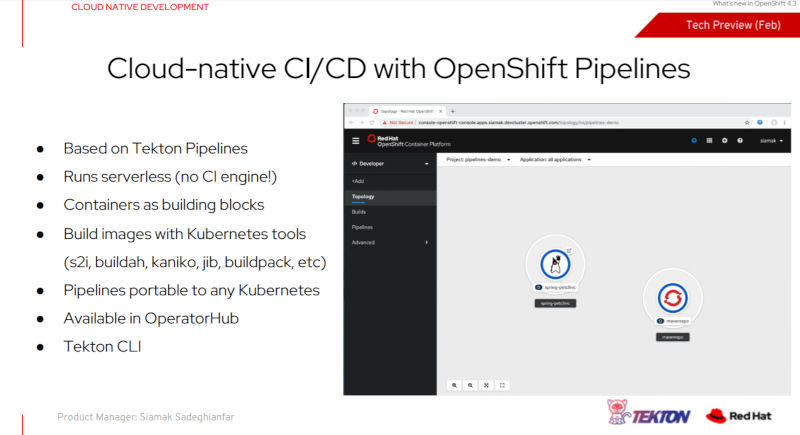
Task: Open the help question mark icon
Action: (x=740, y=140)
